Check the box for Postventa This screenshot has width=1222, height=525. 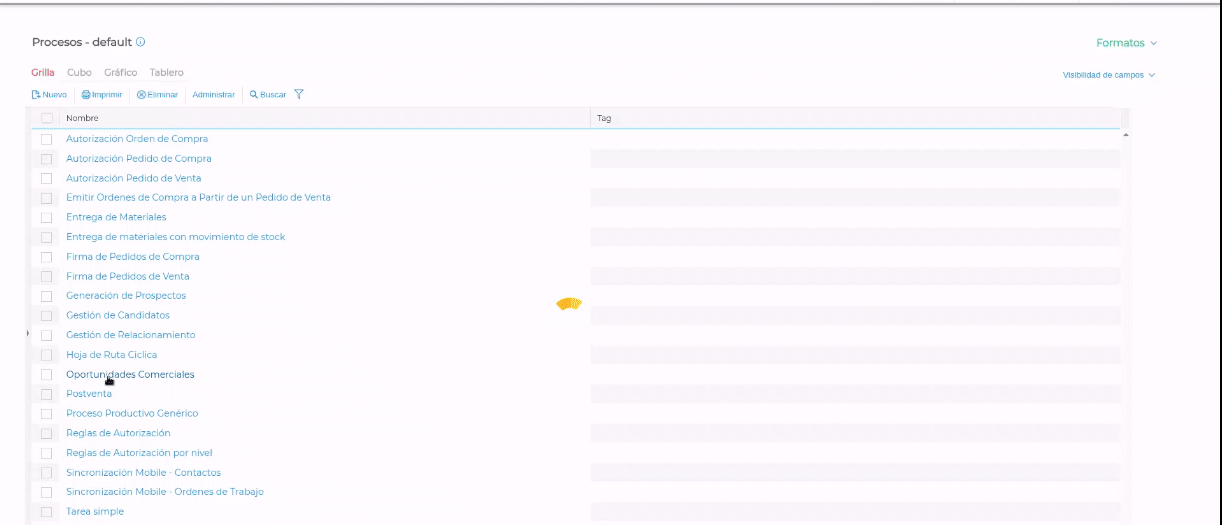46,394
